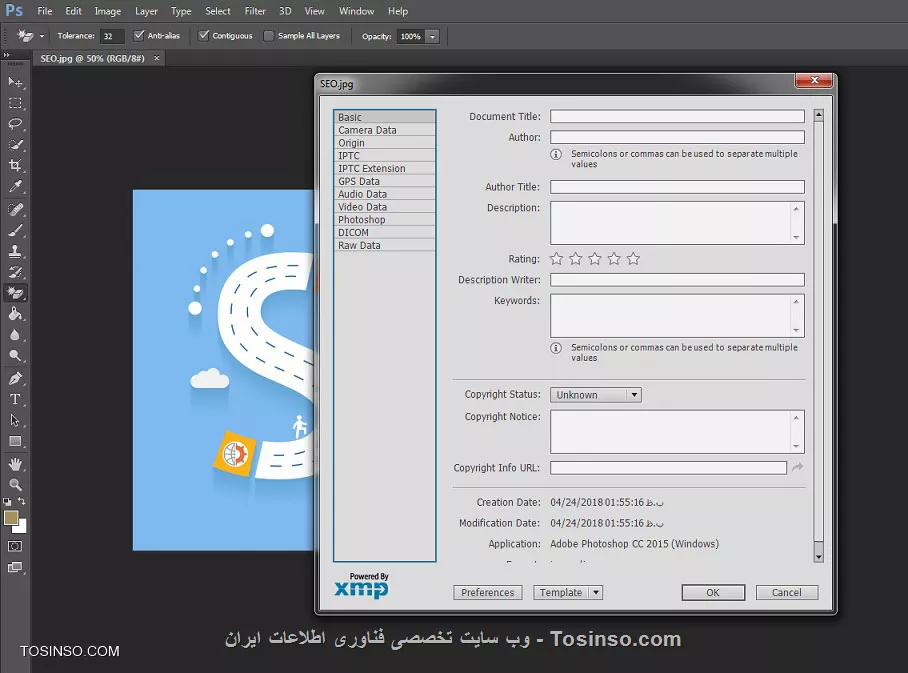Open the File menu

pos(45,11)
